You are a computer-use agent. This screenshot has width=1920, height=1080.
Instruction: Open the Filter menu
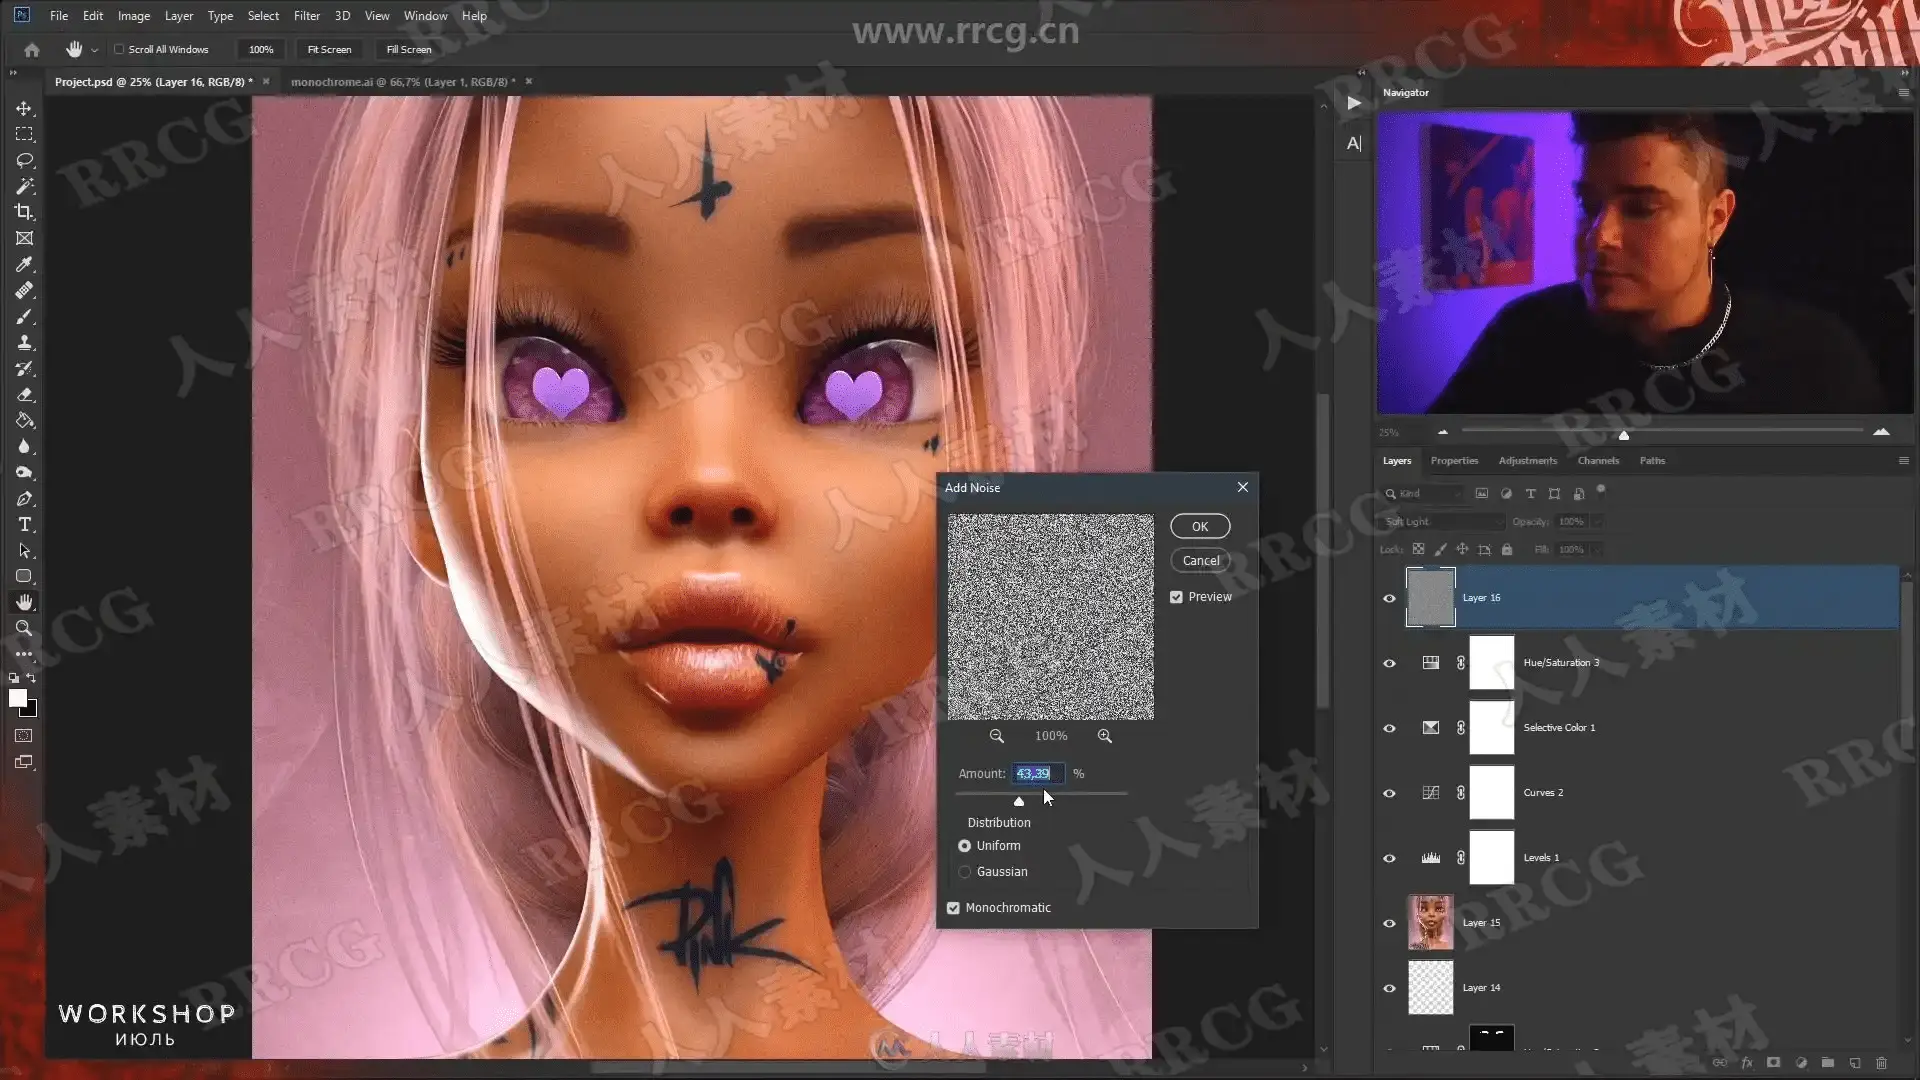click(306, 16)
